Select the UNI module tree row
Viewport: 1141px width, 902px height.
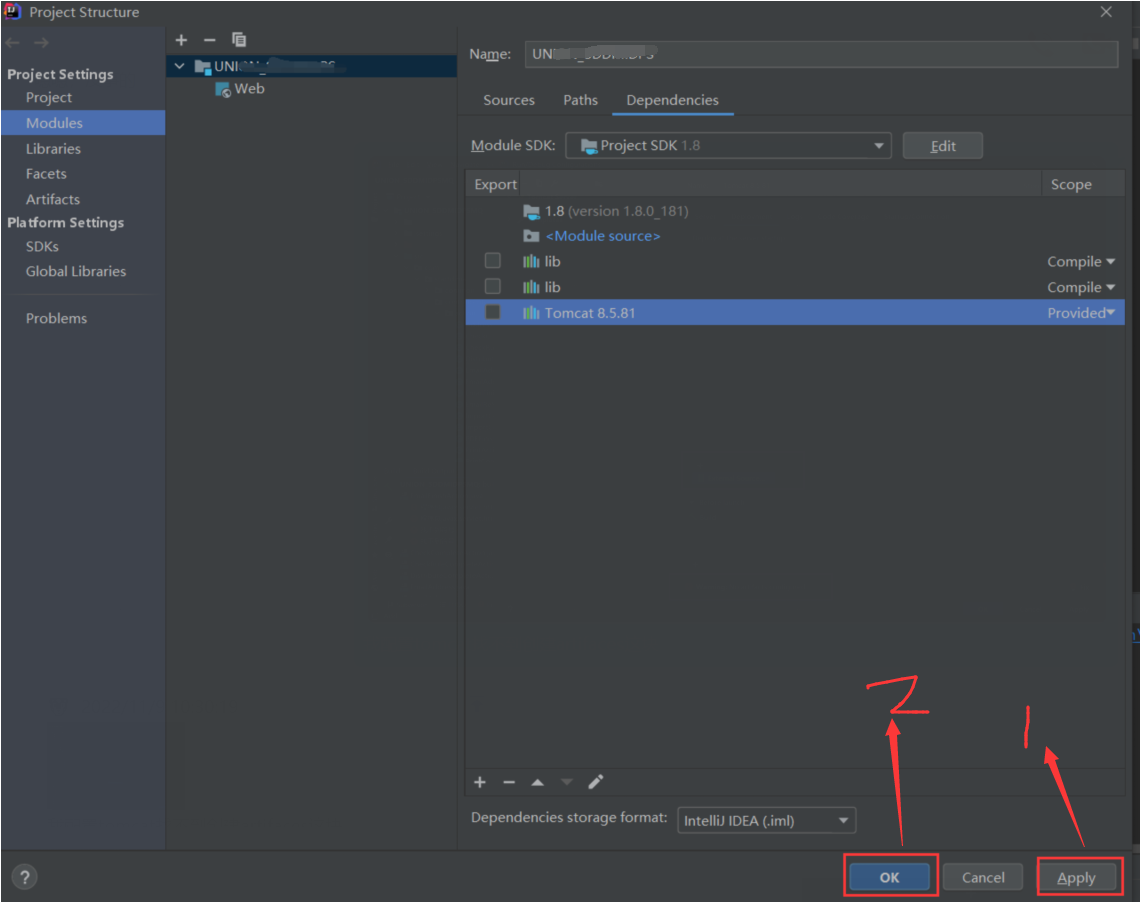[x=311, y=66]
